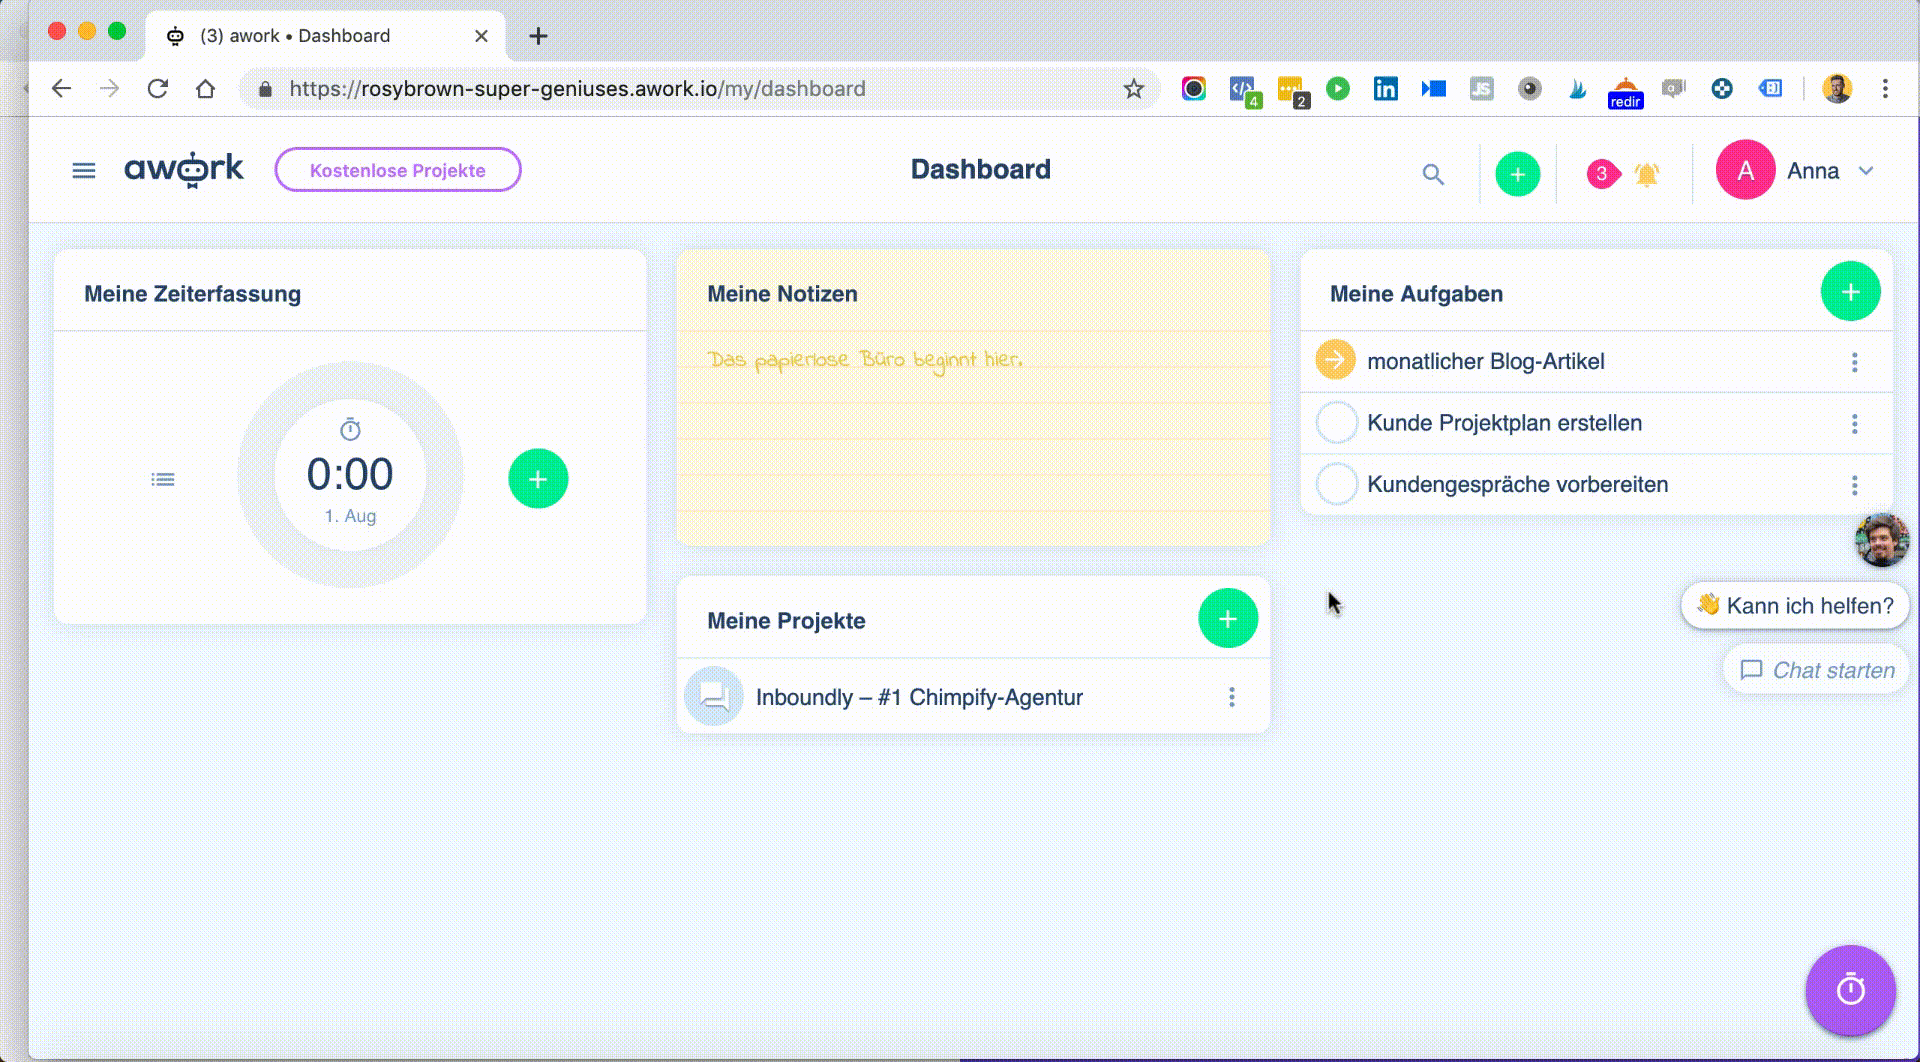Screen dimensions: 1920x1062
Task: Open time entries list icon in Zeiterfassung
Action: point(163,480)
